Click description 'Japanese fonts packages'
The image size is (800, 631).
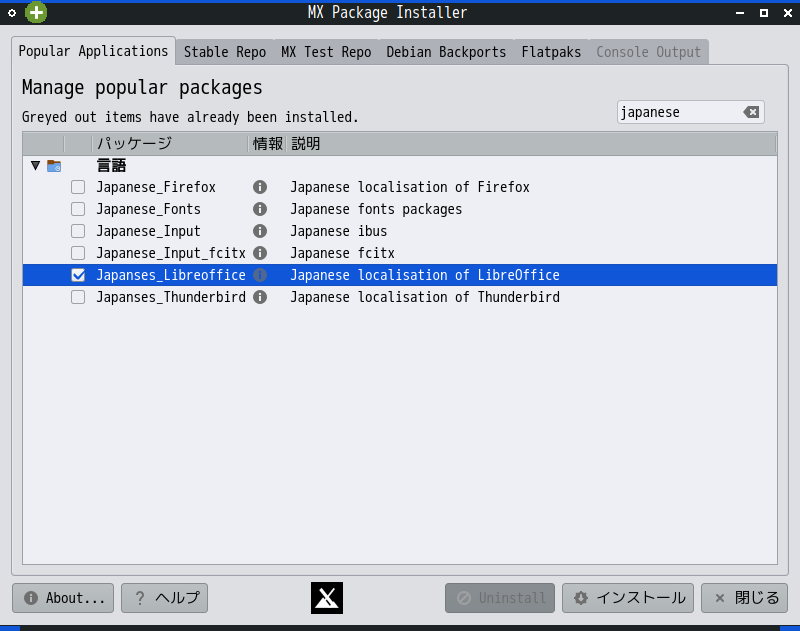click(x=376, y=209)
